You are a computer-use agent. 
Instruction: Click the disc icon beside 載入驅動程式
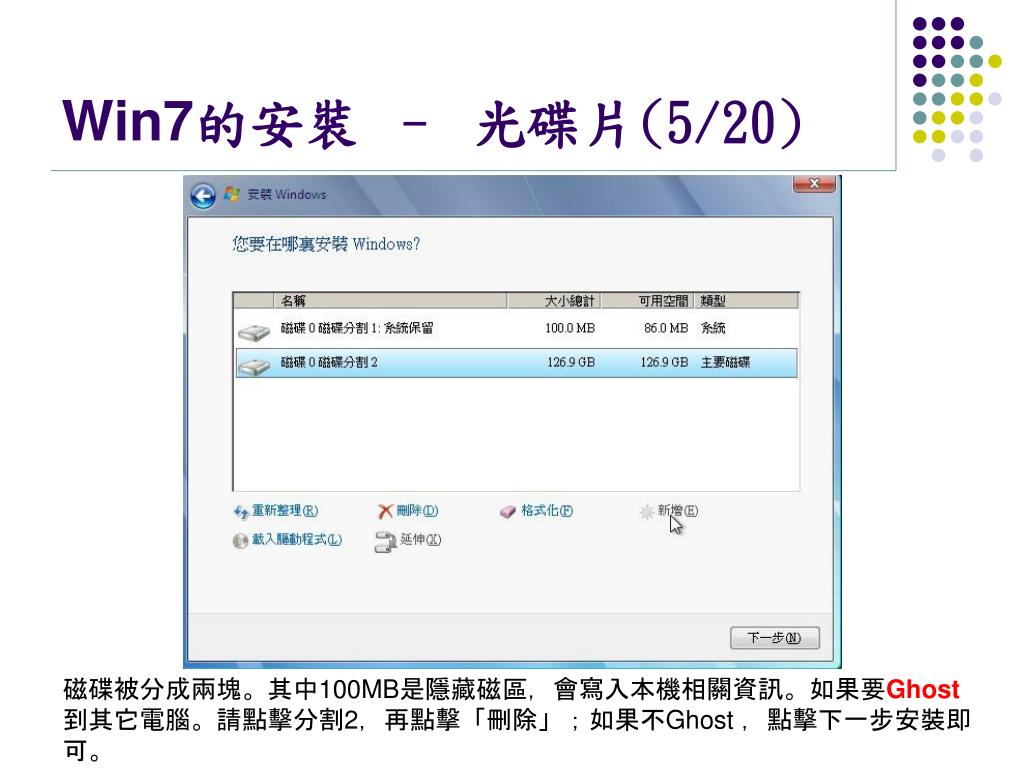(x=240, y=541)
